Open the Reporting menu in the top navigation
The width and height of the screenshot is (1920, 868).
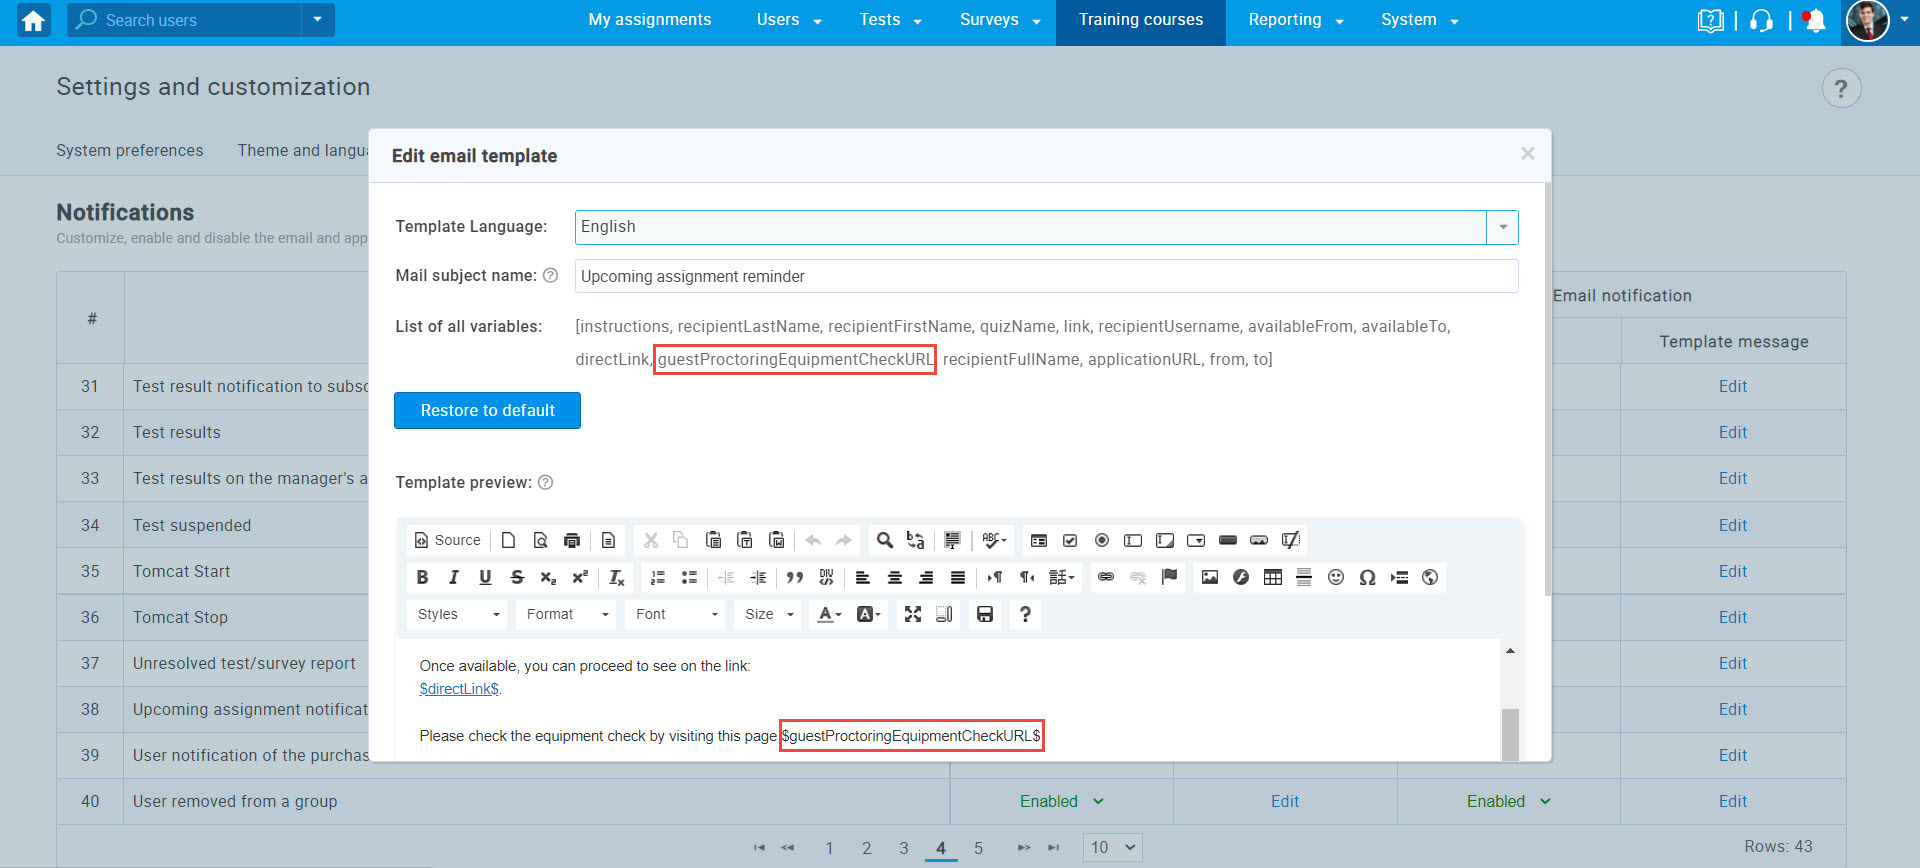click(1295, 20)
